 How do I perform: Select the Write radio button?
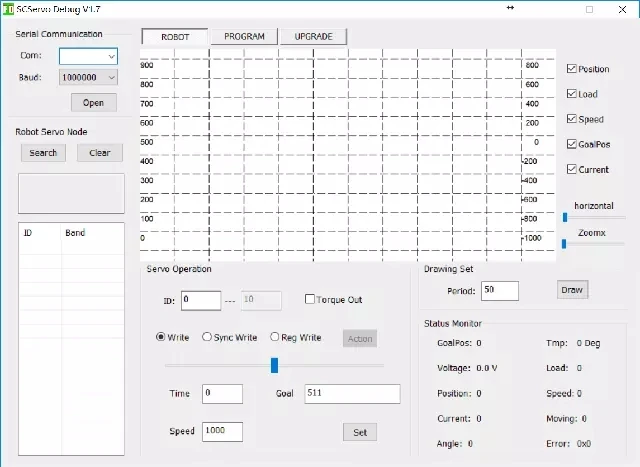pos(160,337)
